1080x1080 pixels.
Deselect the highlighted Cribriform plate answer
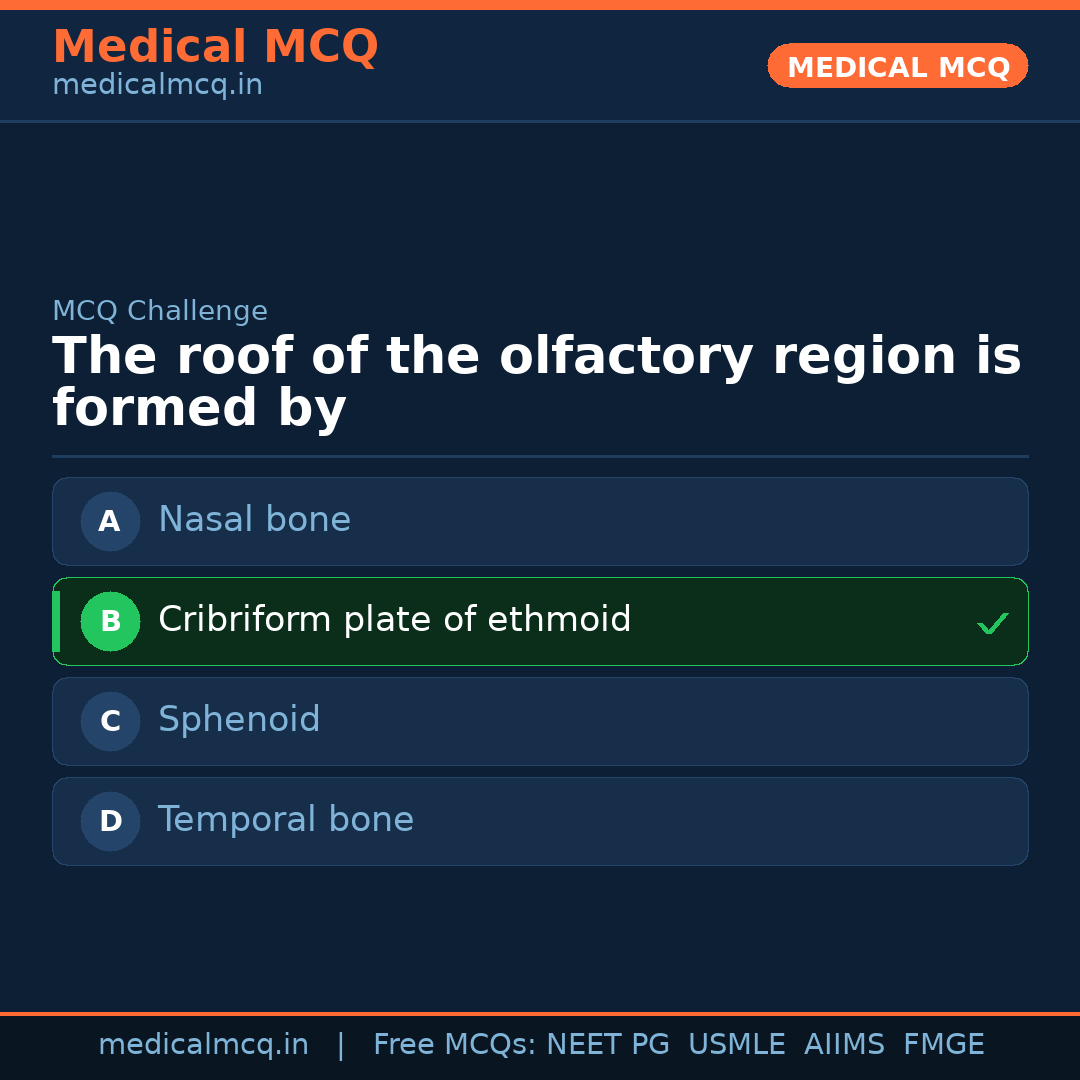tap(540, 621)
